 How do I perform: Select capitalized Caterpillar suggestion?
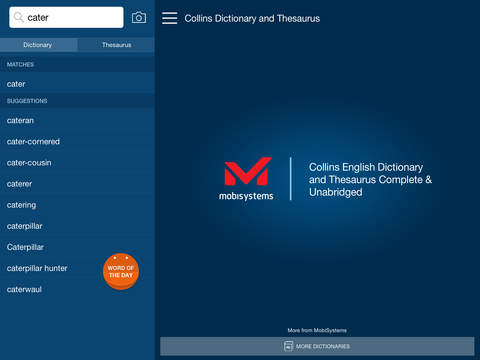pos(77,247)
